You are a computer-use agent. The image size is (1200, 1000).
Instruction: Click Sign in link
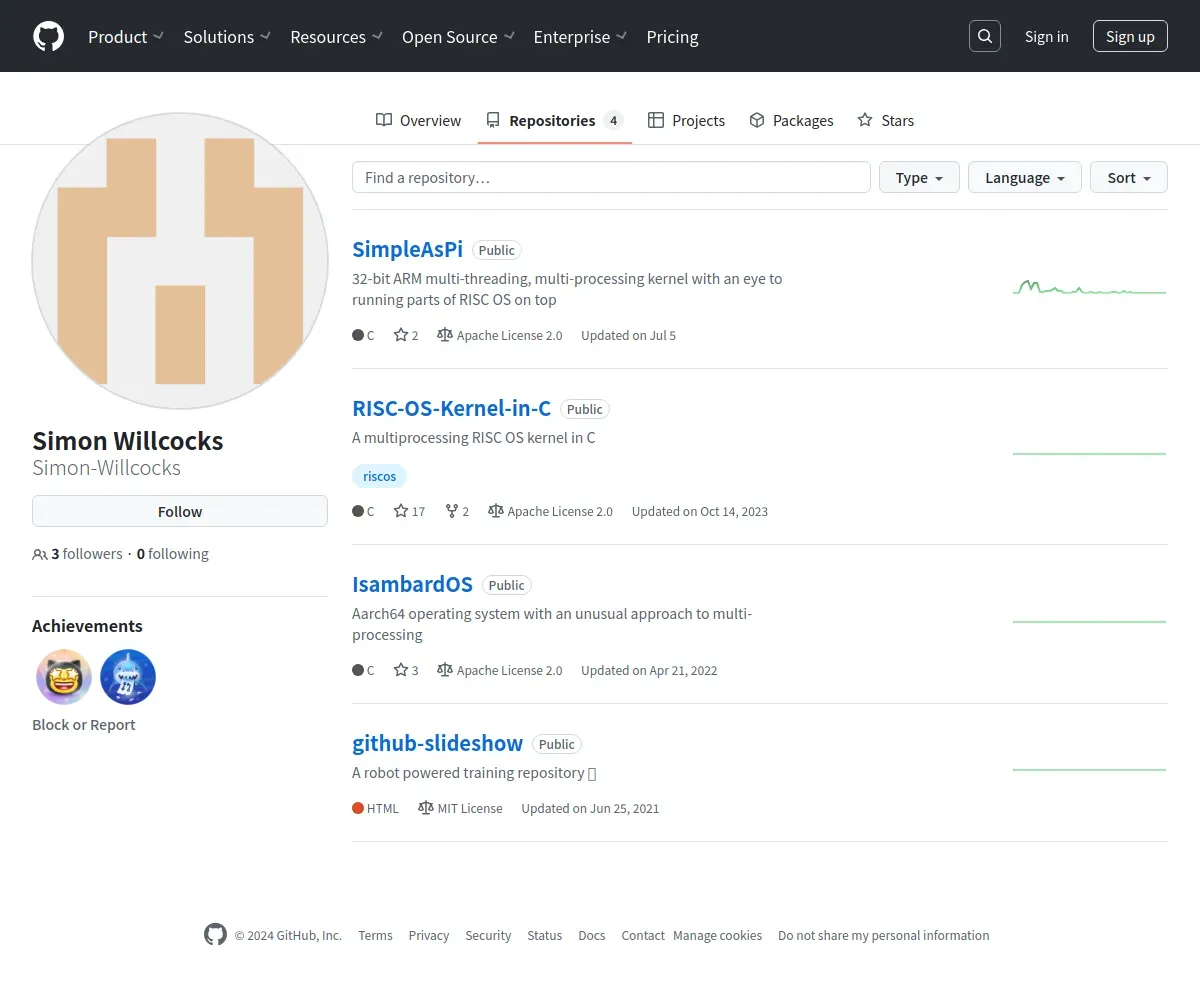1046,36
